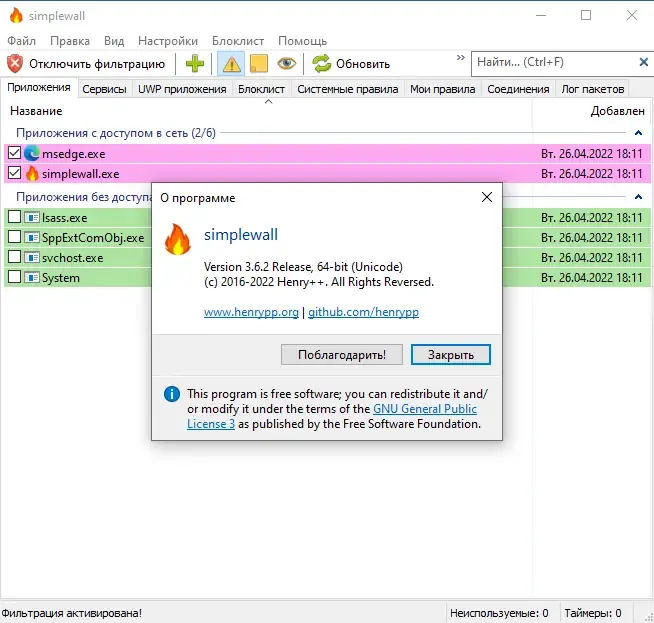654x623 pixels.
Task: Uncheck the msedge.exe checkbox
Action: (x=15, y=153)
